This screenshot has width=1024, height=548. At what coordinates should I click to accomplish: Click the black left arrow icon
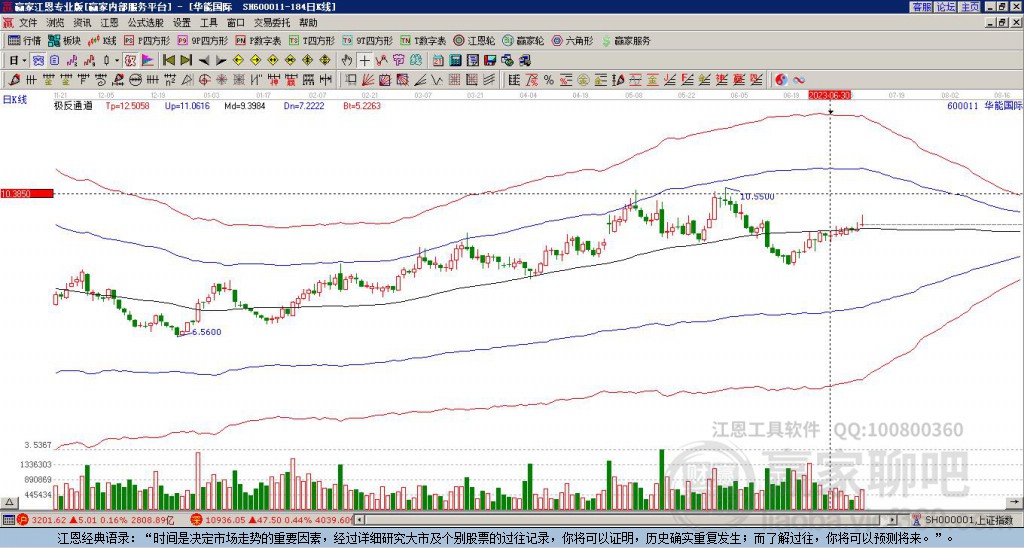click(204, 61)
